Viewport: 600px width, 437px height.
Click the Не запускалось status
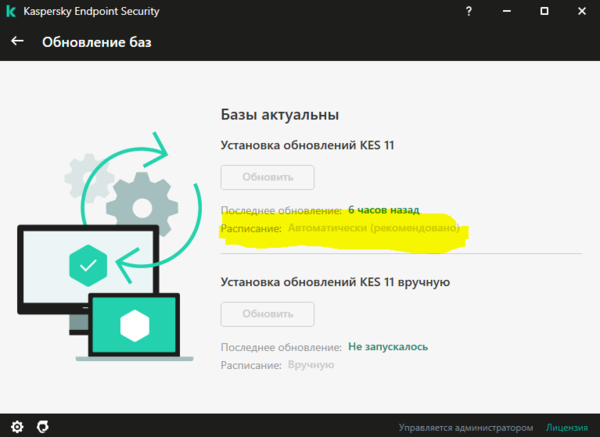(x=388, y=347)
